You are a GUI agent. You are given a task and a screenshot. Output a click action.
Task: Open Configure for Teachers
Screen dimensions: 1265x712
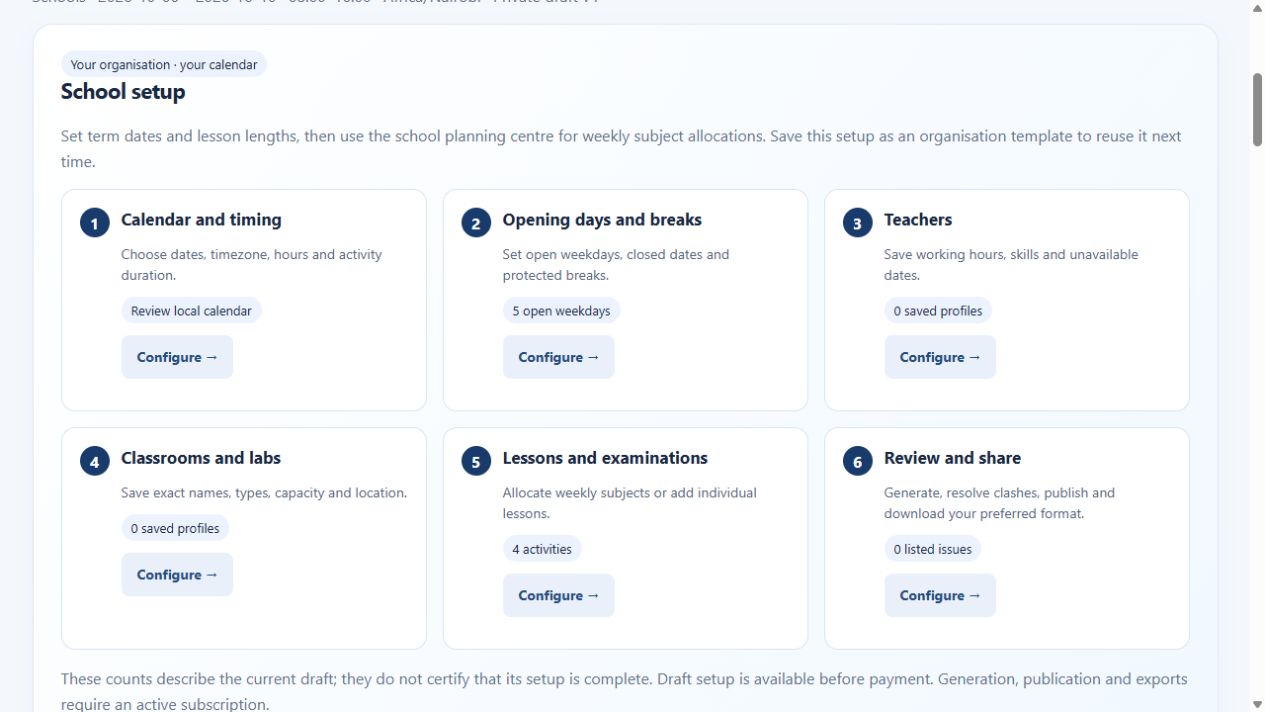tap(940, 357)
